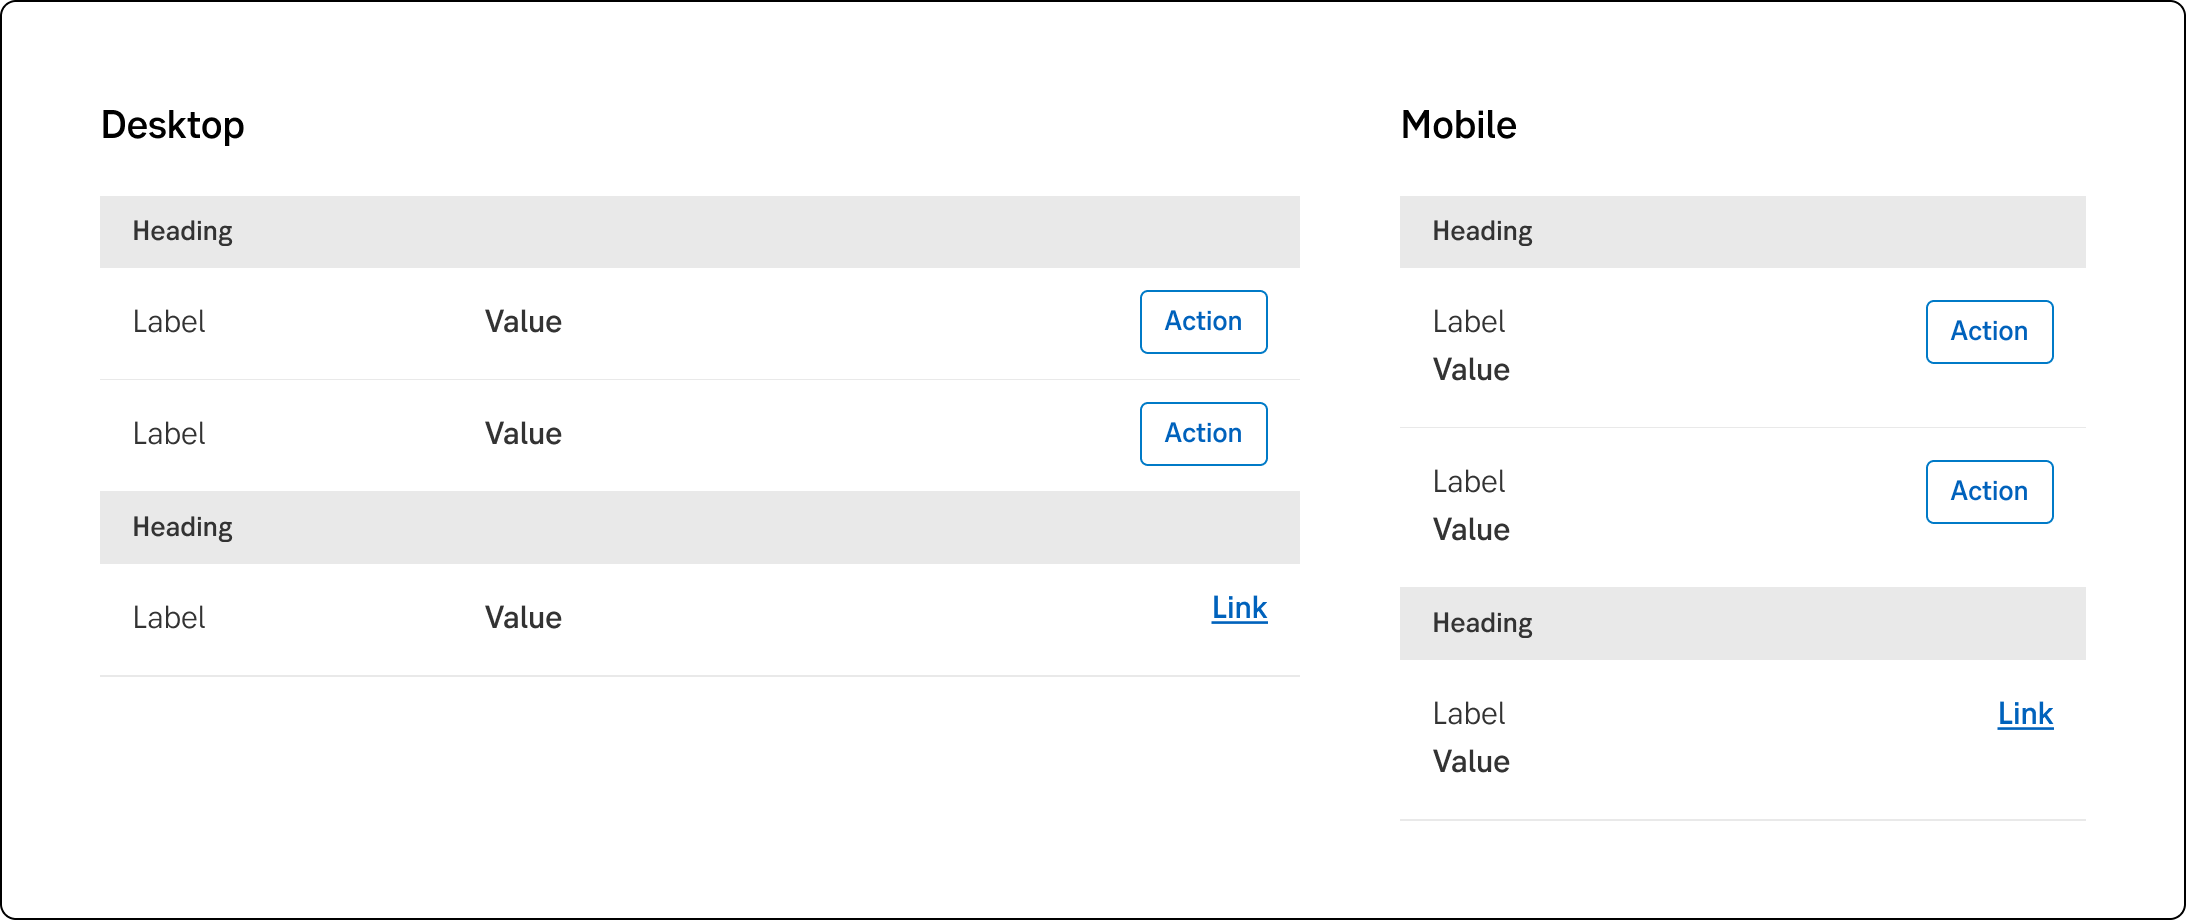The height and width of the screenshot is (920, 2186).
Task: Select the Value in Desktop's second data row
Action: click(x=523, y=434)
